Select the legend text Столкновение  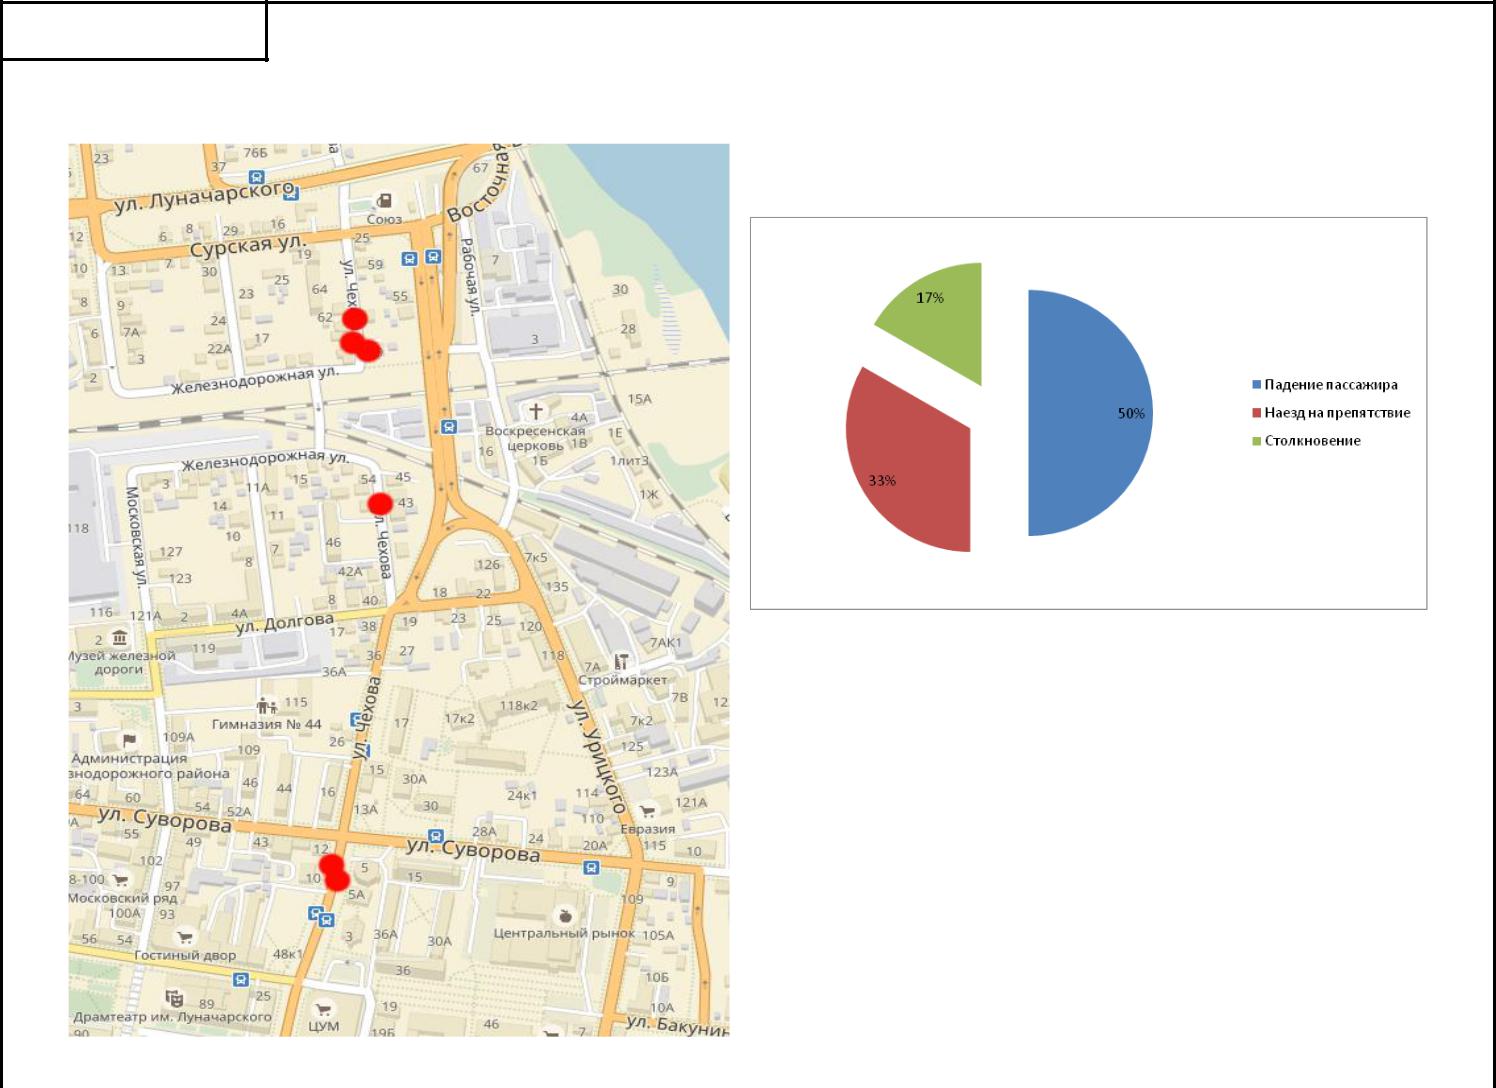click(x=1312, y=441)
